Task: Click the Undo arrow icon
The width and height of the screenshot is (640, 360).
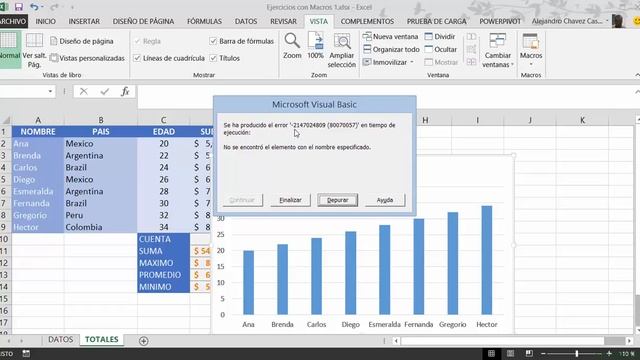Action: coord(34,7)
